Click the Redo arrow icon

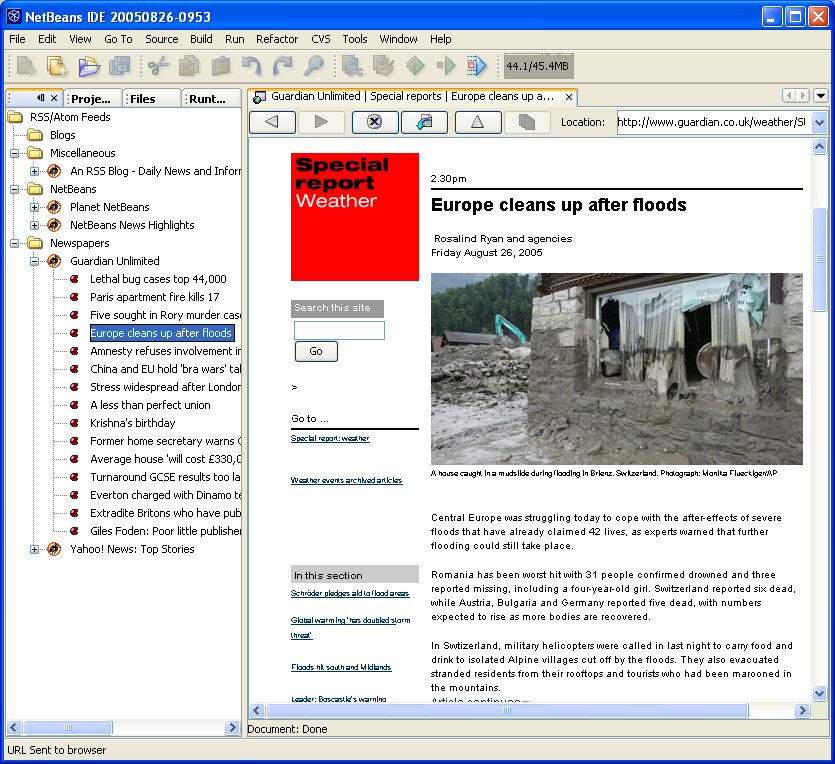point(282,66)
